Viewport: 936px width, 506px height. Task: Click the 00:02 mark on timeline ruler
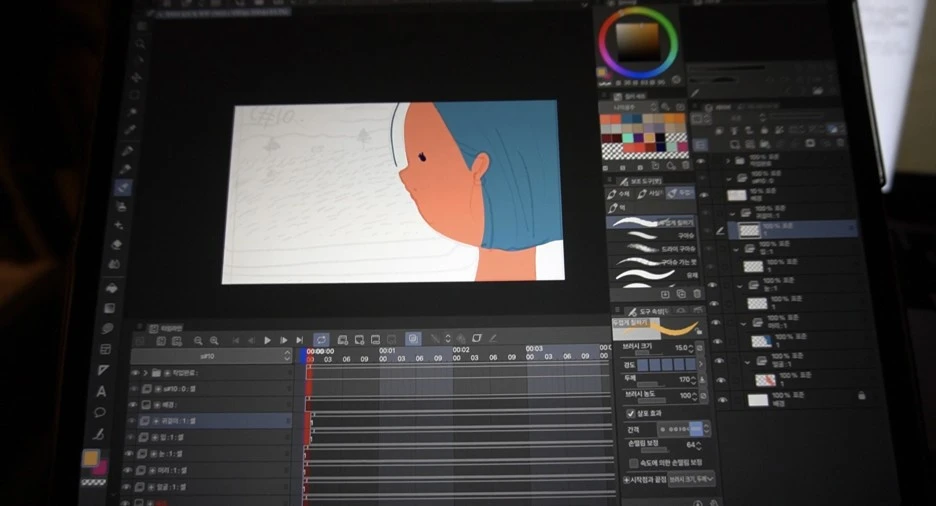click(460, 350)
